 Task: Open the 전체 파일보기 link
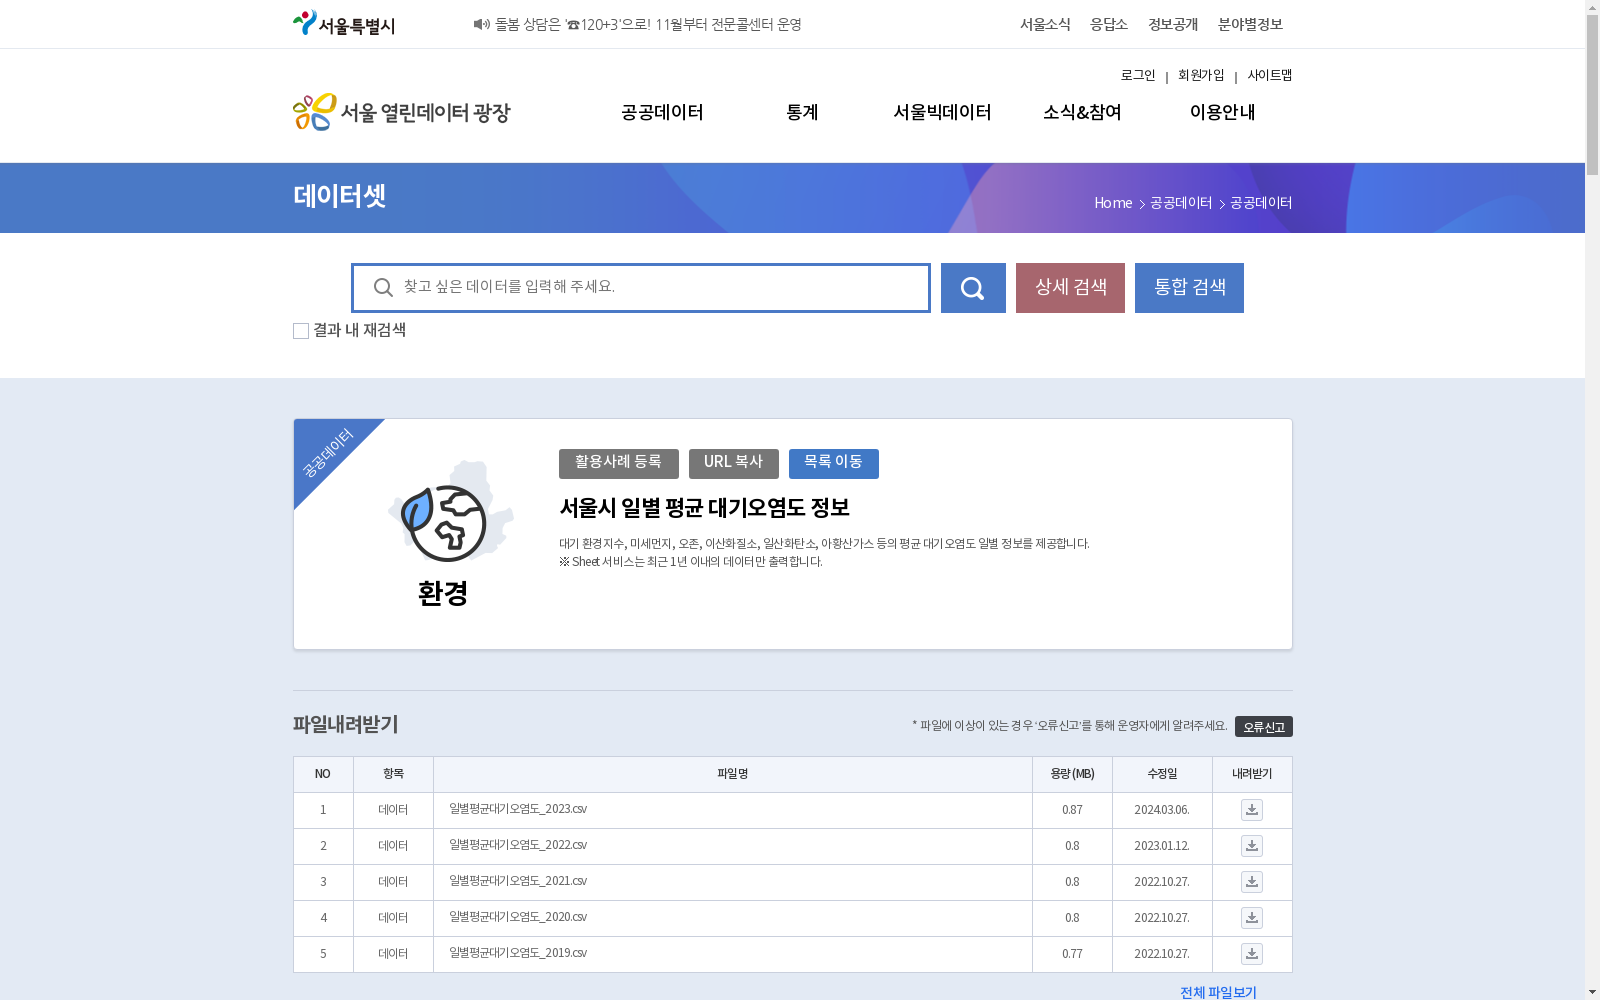(1218, 992)
